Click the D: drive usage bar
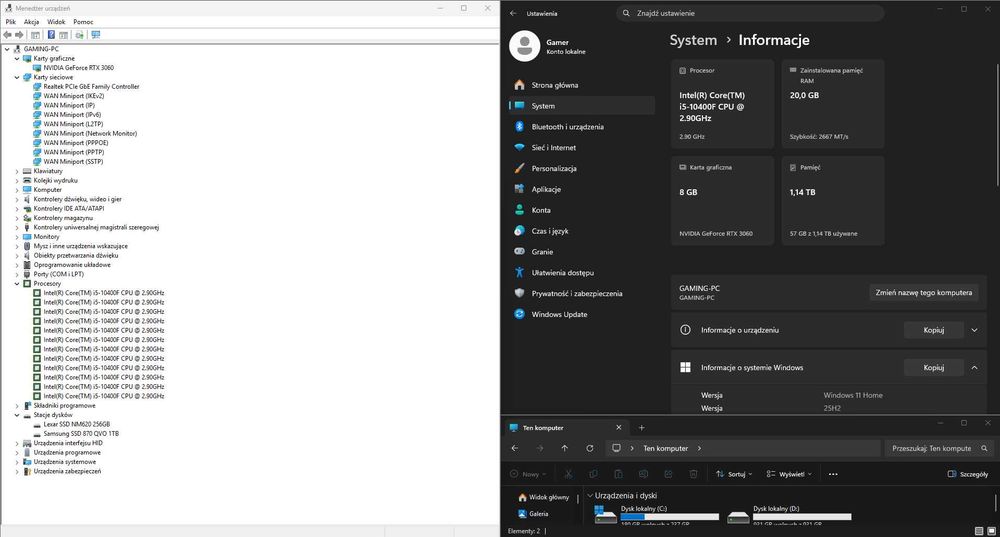1000x537 pixels. [802, 517]
